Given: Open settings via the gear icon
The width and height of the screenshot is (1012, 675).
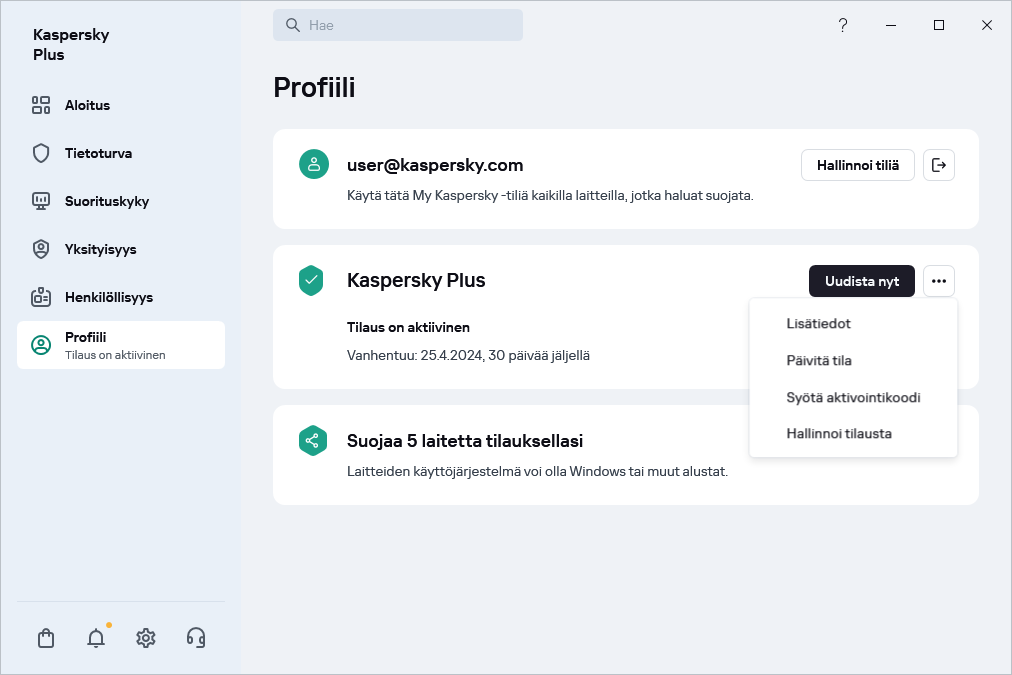Looking at the screenshot, I should pyautogui.click(x=146, y=638).
